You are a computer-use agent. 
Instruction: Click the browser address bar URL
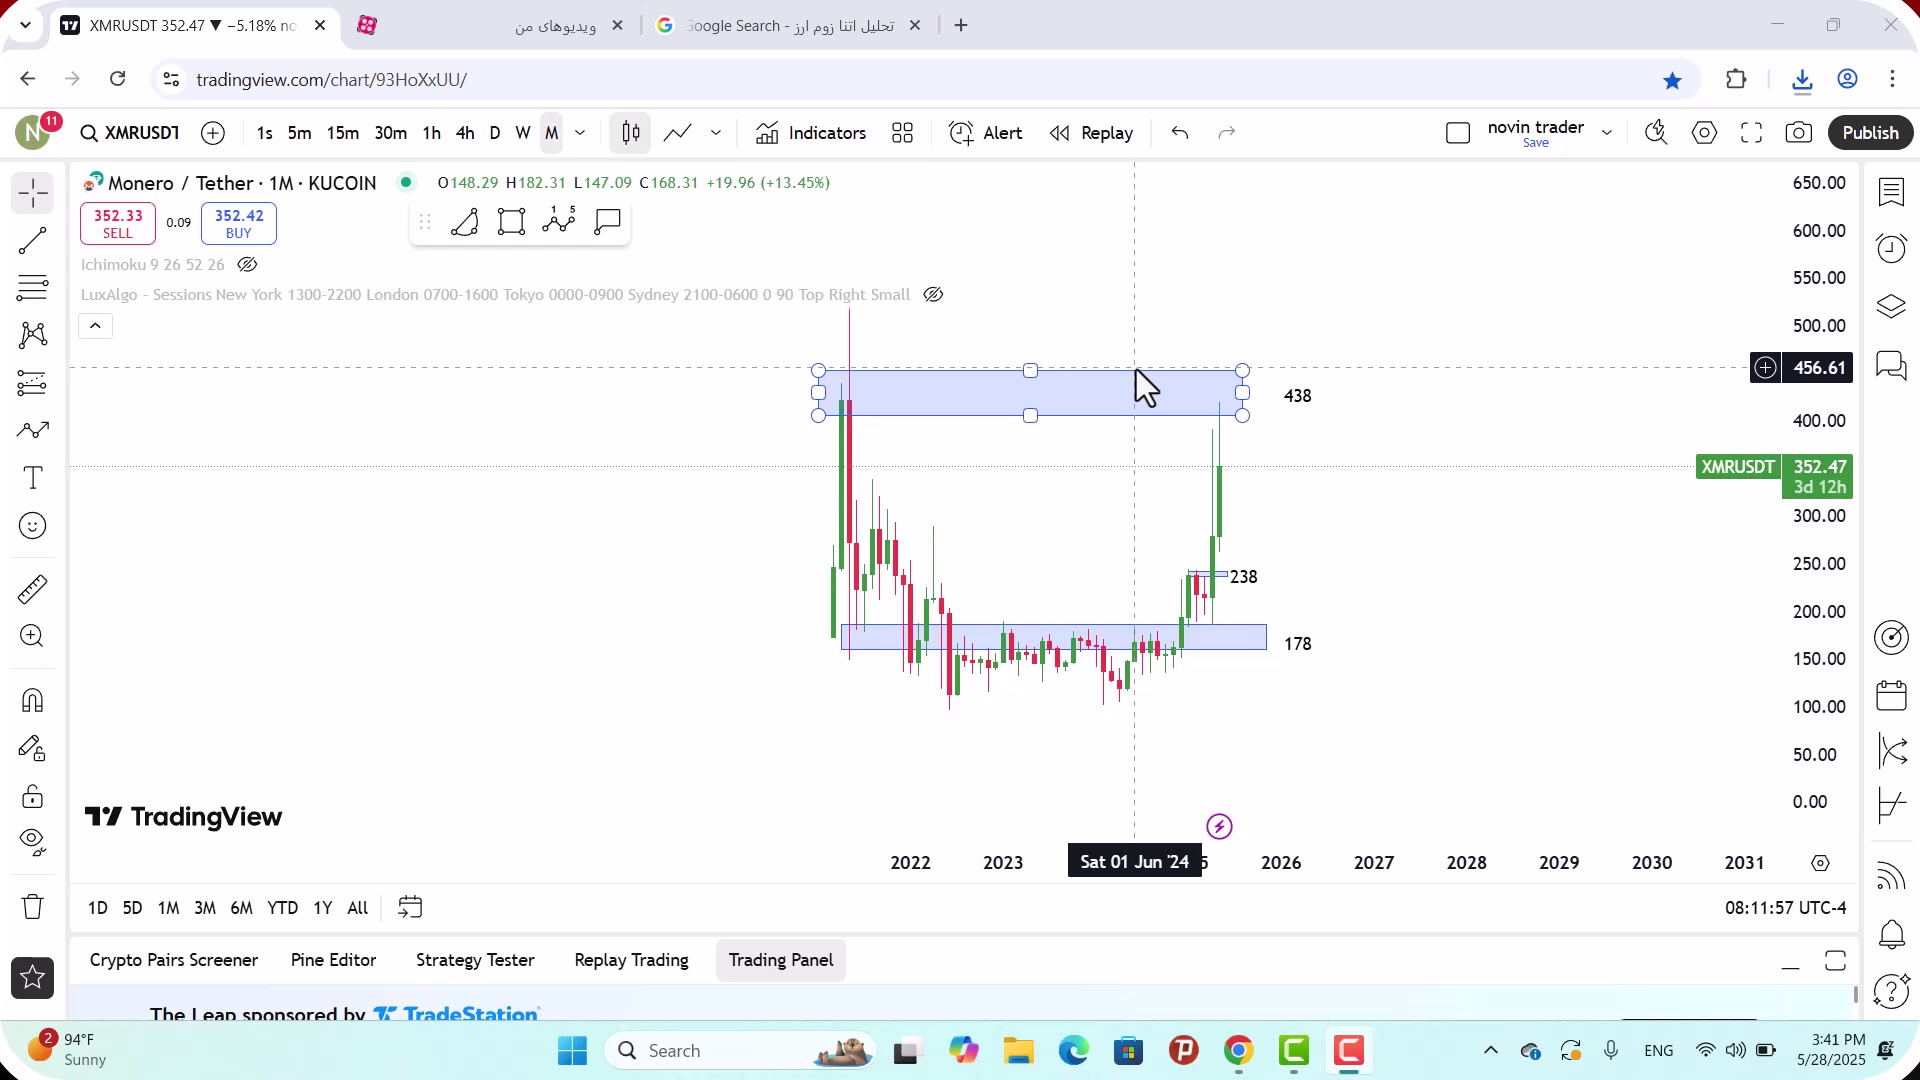coord(331,80)
